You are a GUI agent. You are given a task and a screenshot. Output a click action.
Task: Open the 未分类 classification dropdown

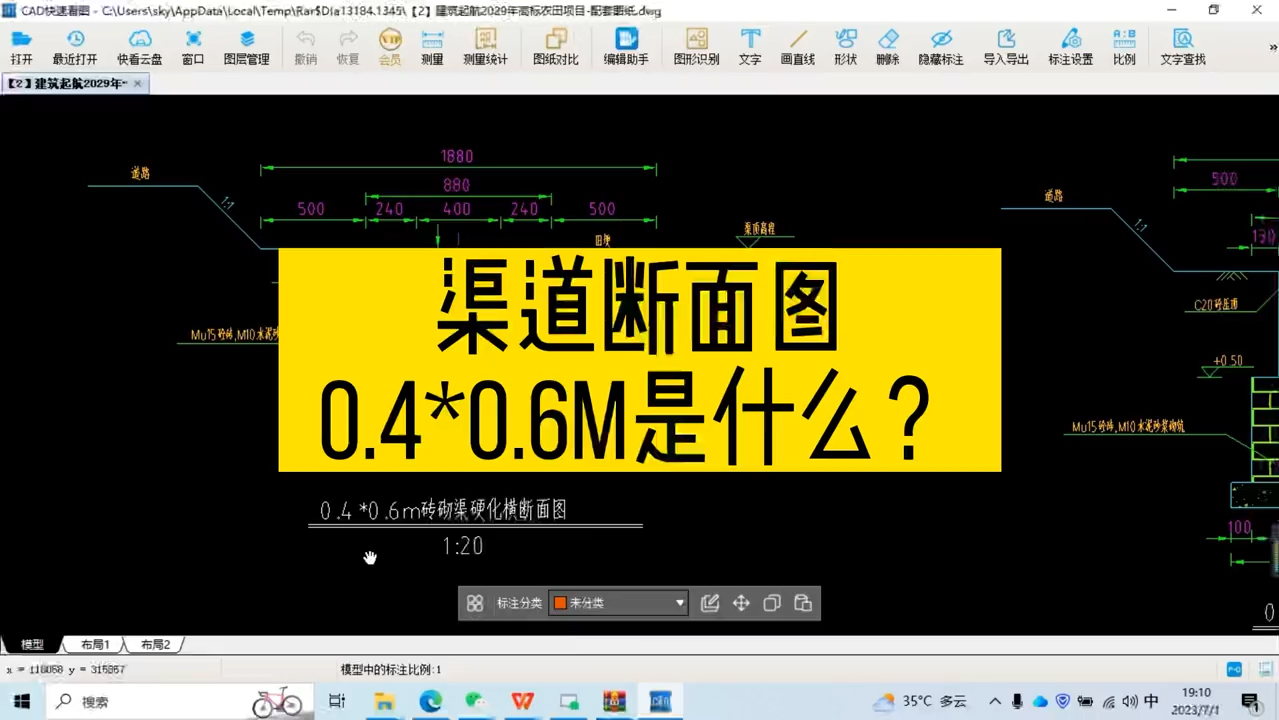coord(679,602)
